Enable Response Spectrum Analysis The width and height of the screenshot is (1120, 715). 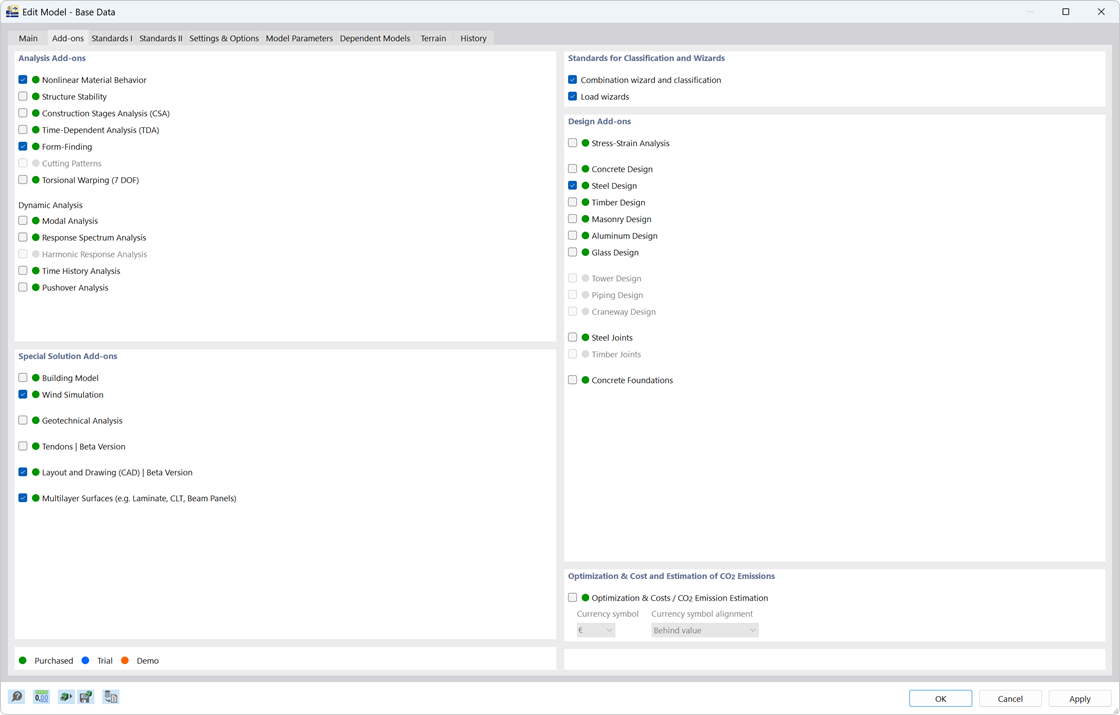[x=23, y=237]
